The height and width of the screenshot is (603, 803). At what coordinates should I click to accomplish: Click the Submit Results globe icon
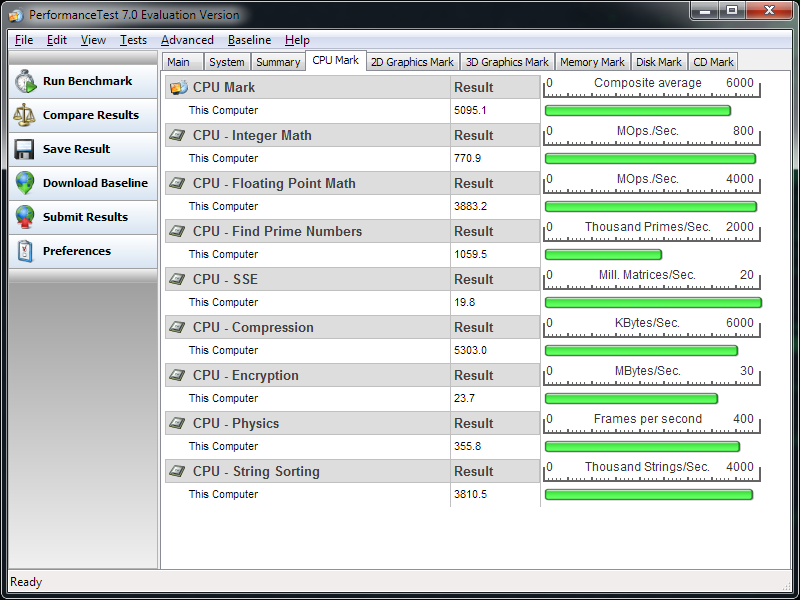(25, 217)
